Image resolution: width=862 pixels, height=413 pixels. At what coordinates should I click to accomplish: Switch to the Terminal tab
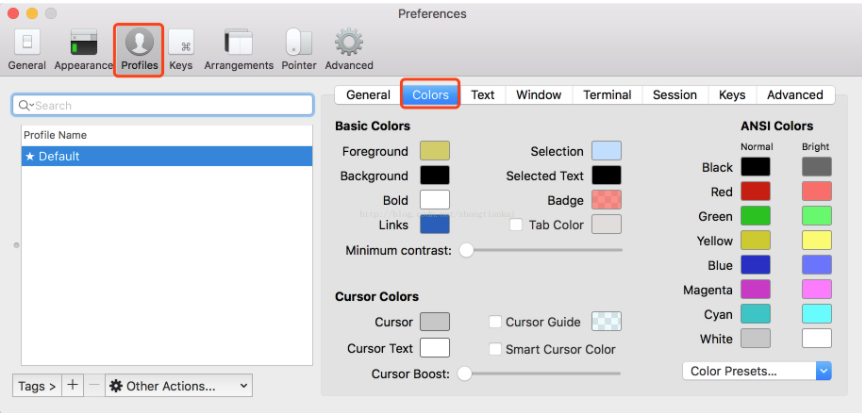(607, 95)
